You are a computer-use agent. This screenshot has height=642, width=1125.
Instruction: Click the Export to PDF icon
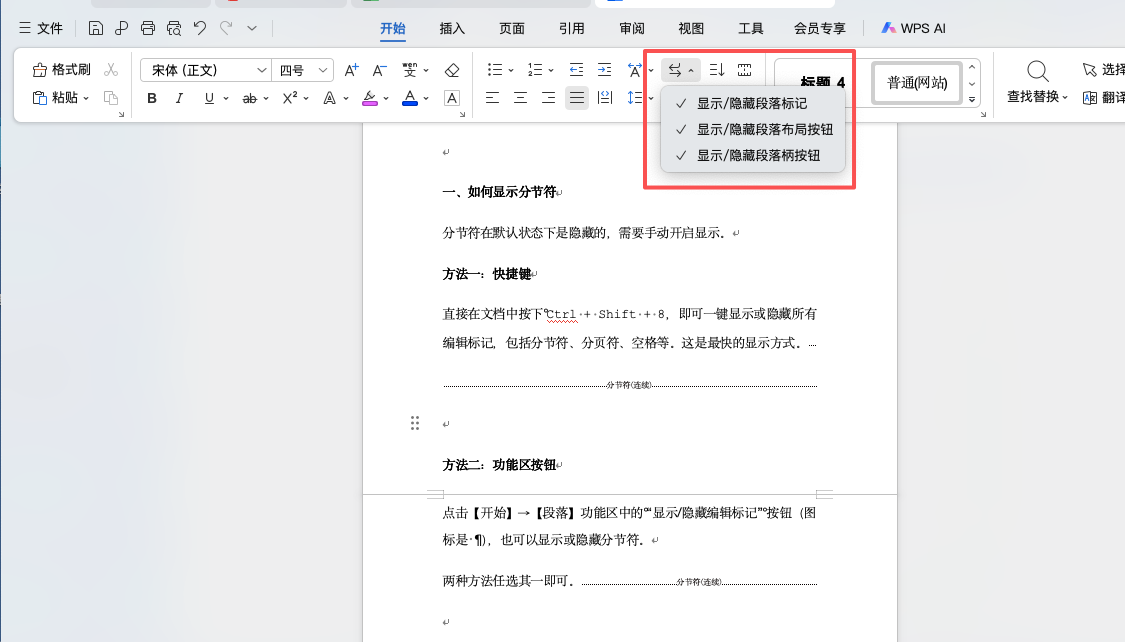pyautogui.click(x=121, y=28)
